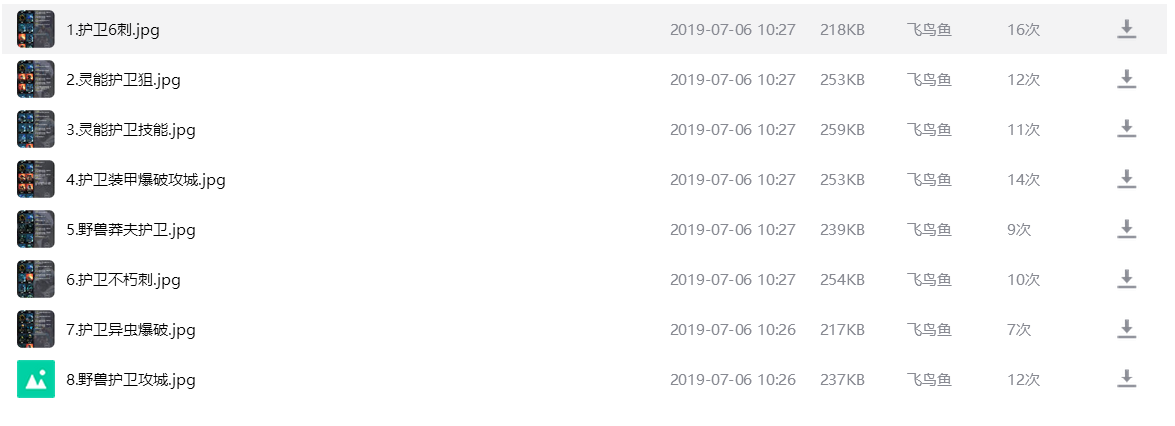The width and height of the screenshot is (1175, 426).
Task: Open file name 3.灵能护卫技能.jpg
Action: click(131, 130)
